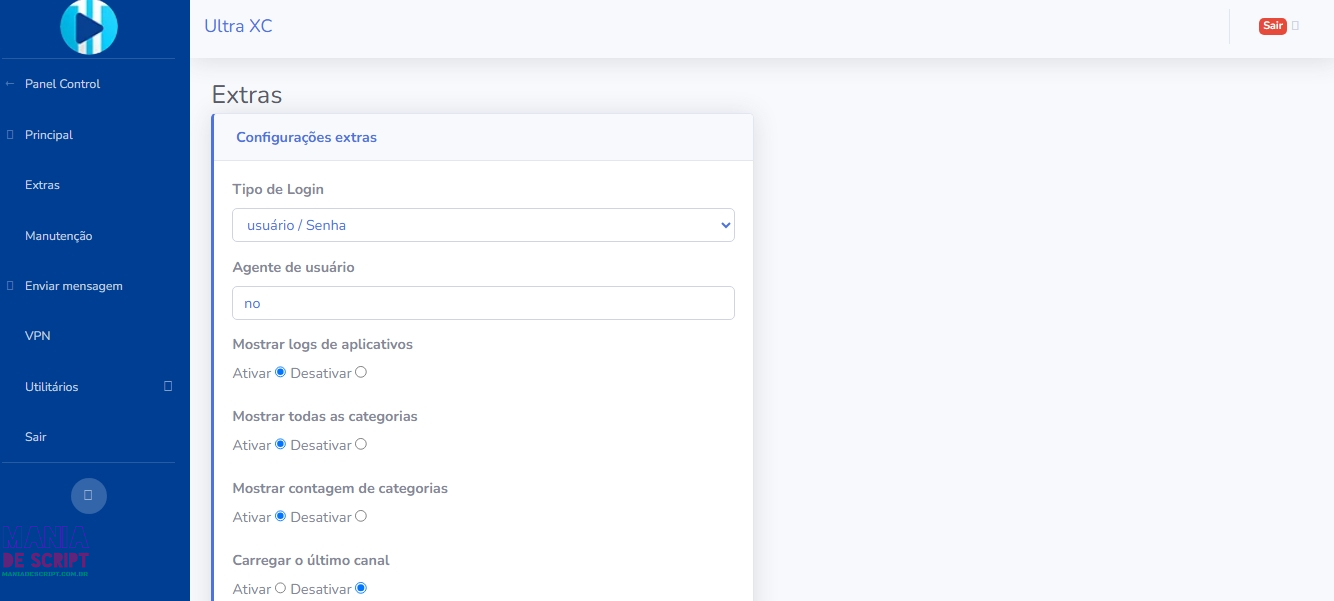Select Desativar for Mostrar logs de aplicativos
1334x601 pixels.
(x=361, y=372)
